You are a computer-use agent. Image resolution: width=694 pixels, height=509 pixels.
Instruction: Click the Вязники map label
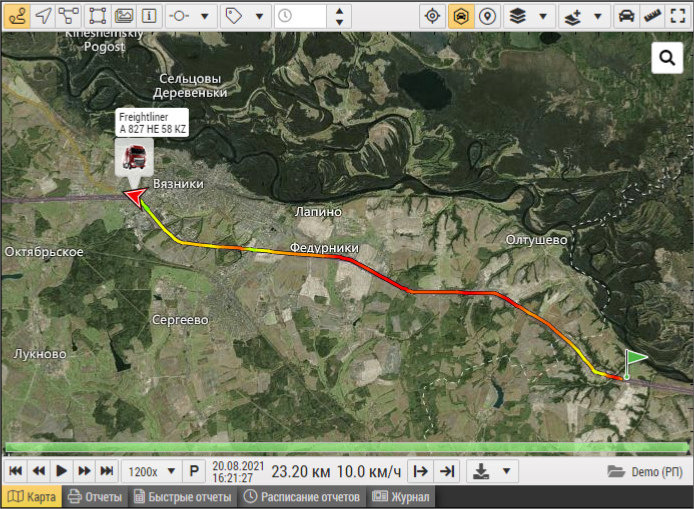coord(178,184)
